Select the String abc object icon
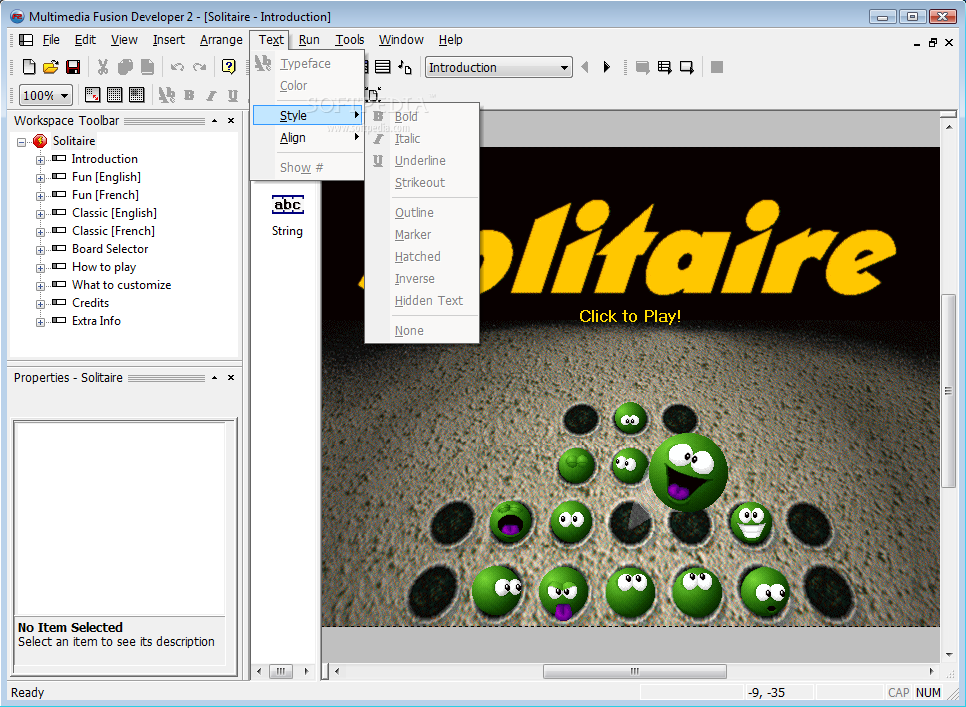966x707 pixels. click(x=288, y=205)
